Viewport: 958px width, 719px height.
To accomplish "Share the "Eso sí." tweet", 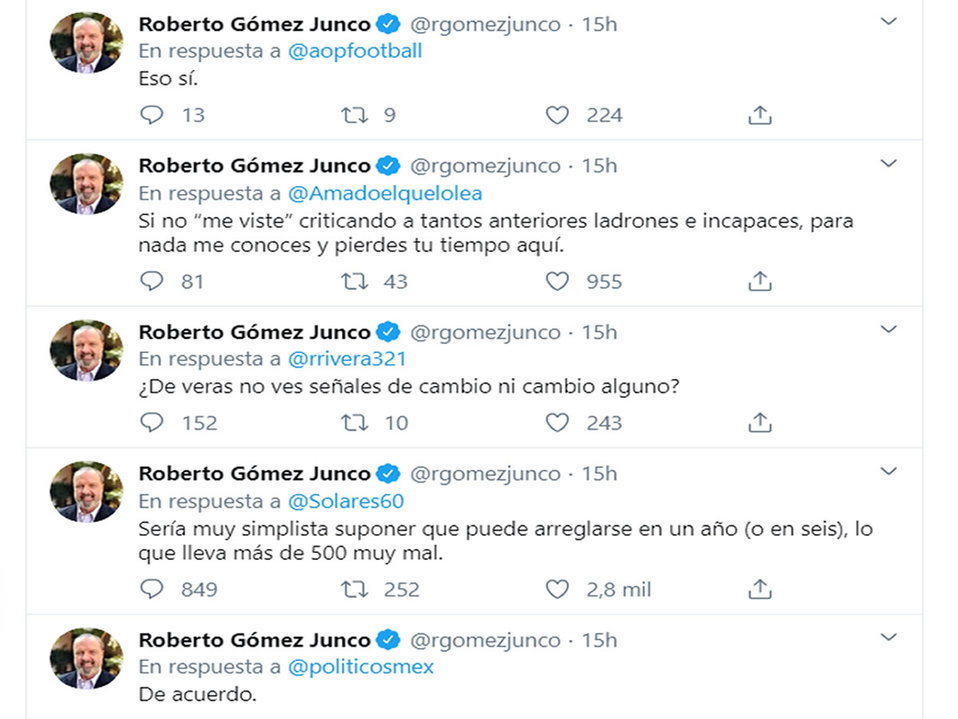I will (760, 115).
